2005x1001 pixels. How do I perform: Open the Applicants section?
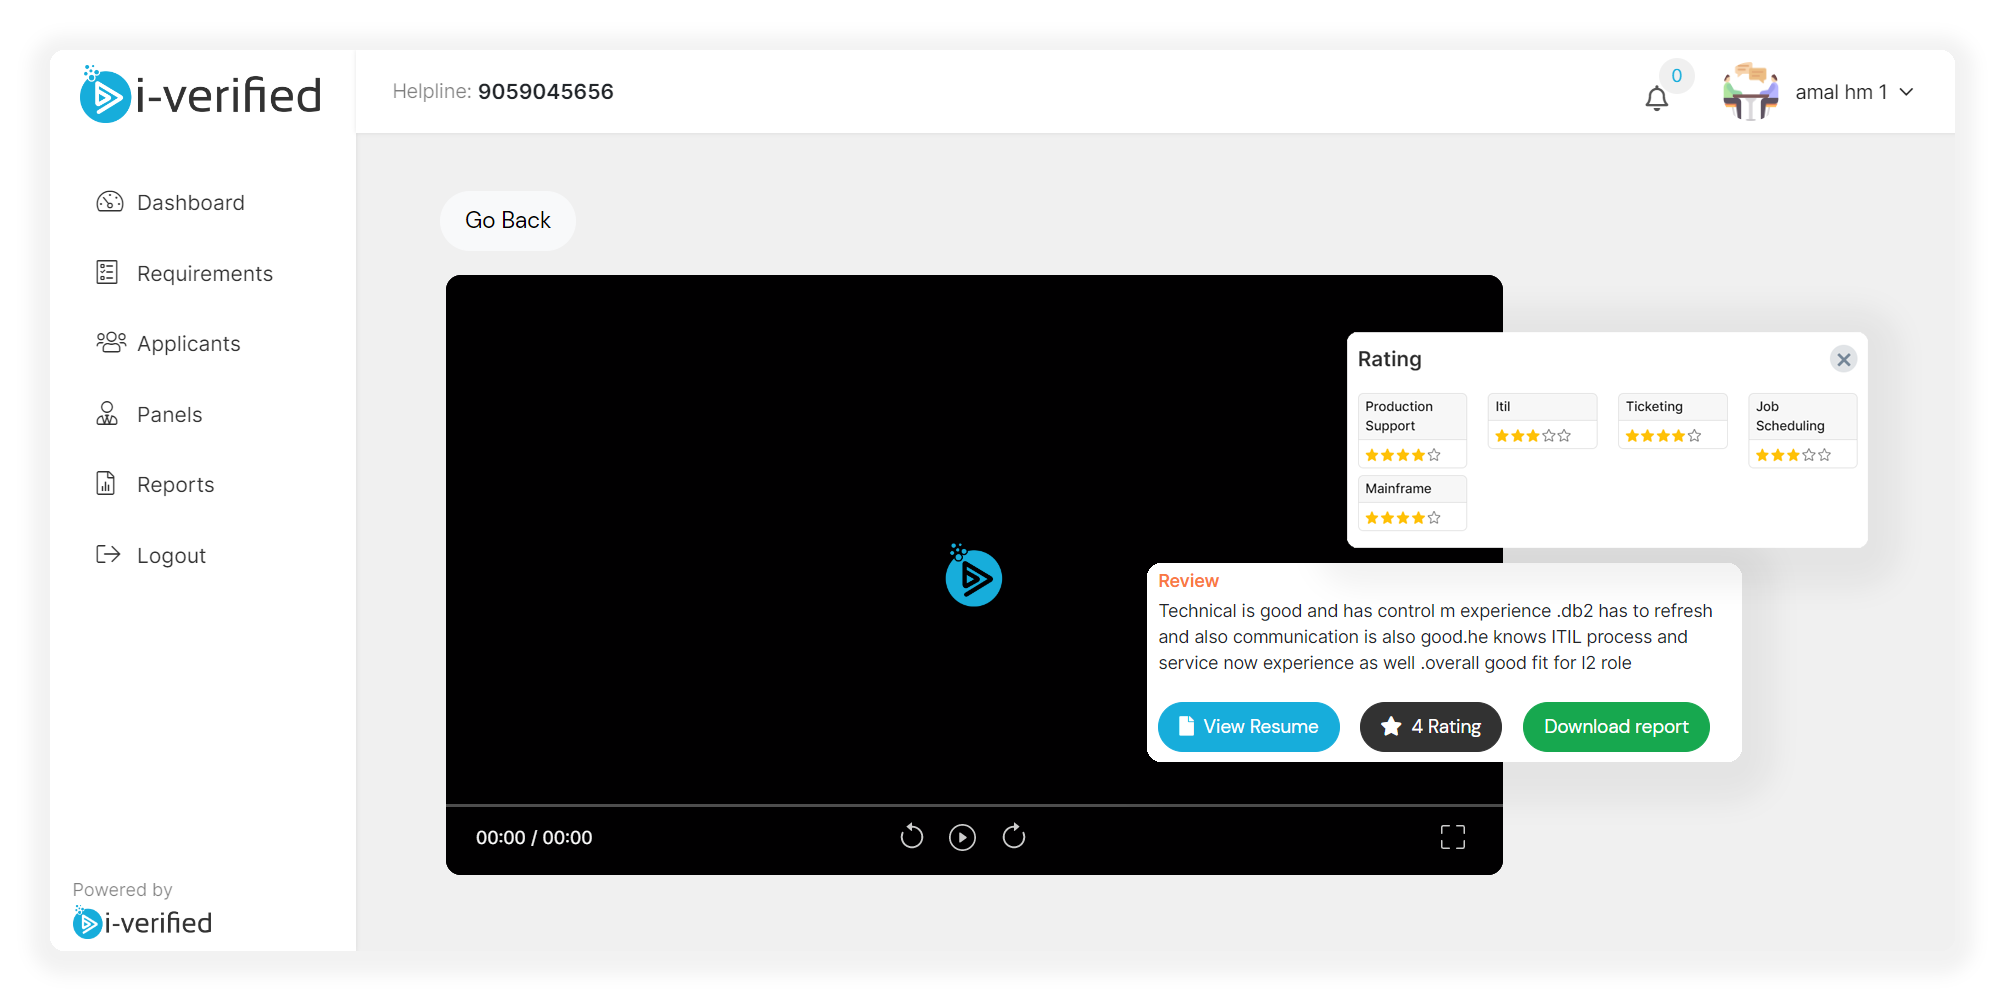[188, 344]
